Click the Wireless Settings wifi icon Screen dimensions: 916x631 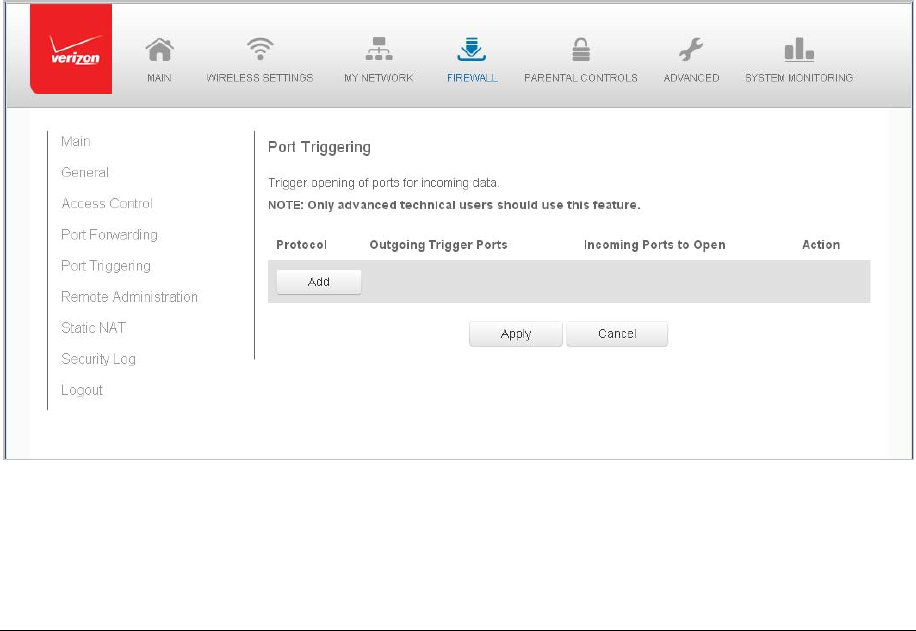coord(260,49)
